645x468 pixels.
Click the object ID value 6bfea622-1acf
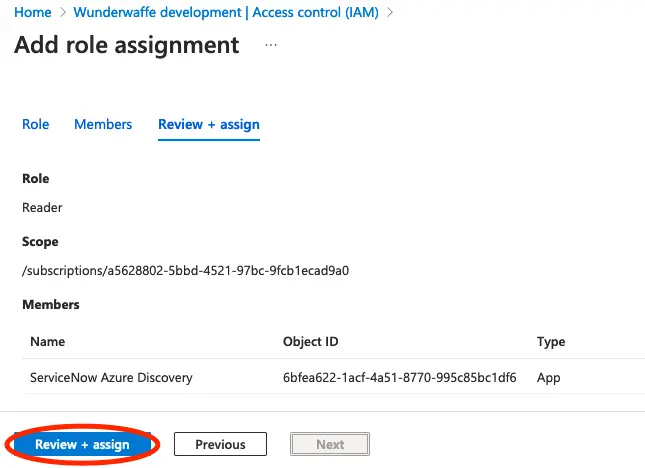[399, 378]
